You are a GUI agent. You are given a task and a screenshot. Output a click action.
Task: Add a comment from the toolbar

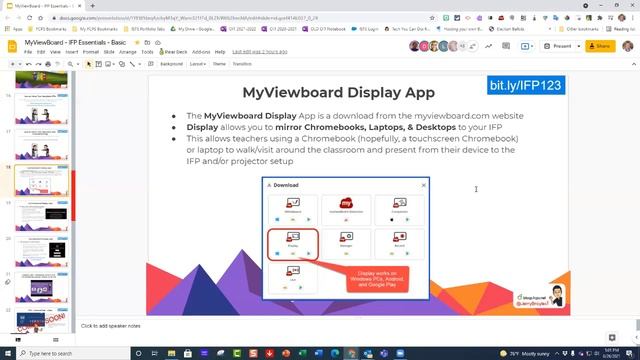151,64
